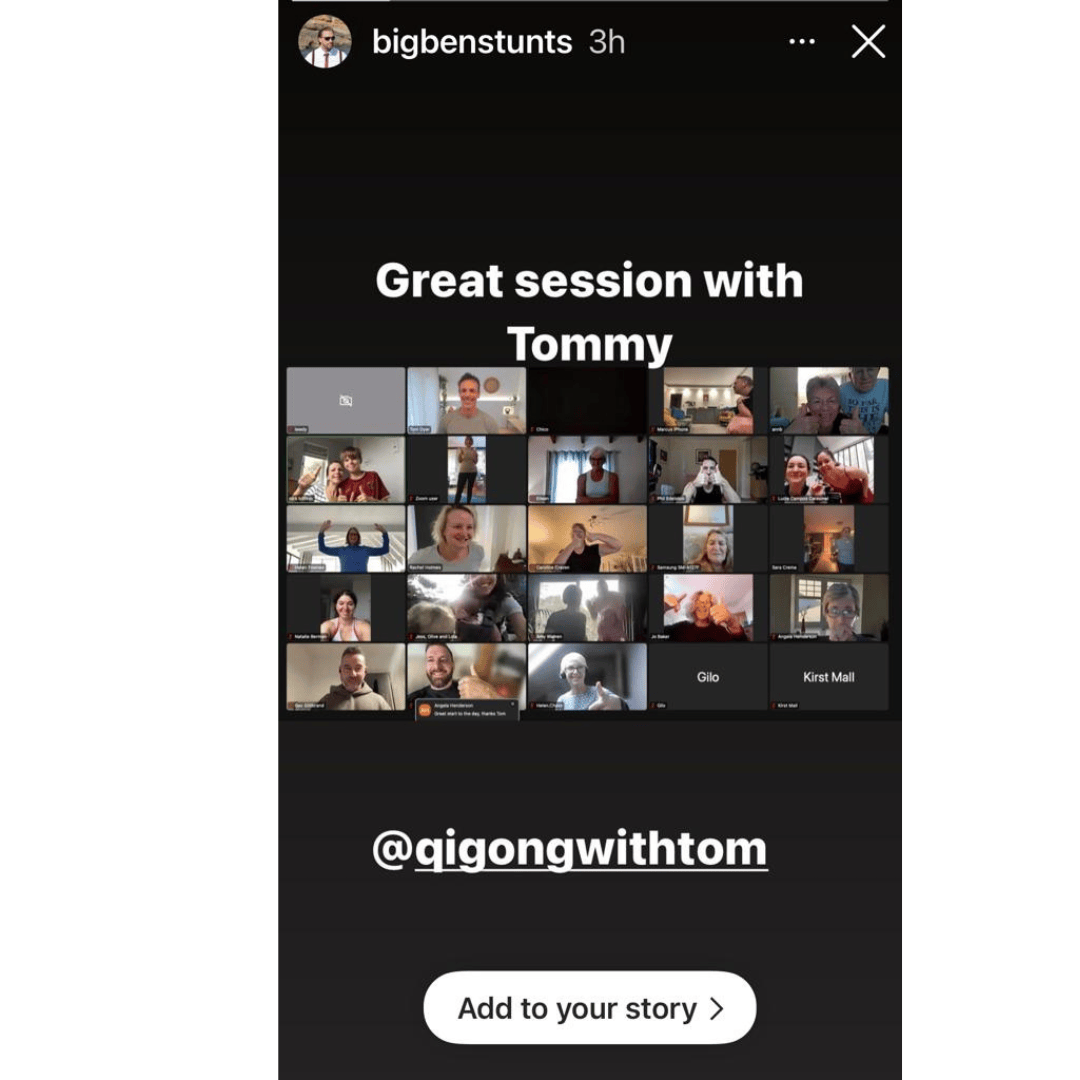Tap the @qigongwithtom mention
The image size is (1080, 1080).
[570, 849]
